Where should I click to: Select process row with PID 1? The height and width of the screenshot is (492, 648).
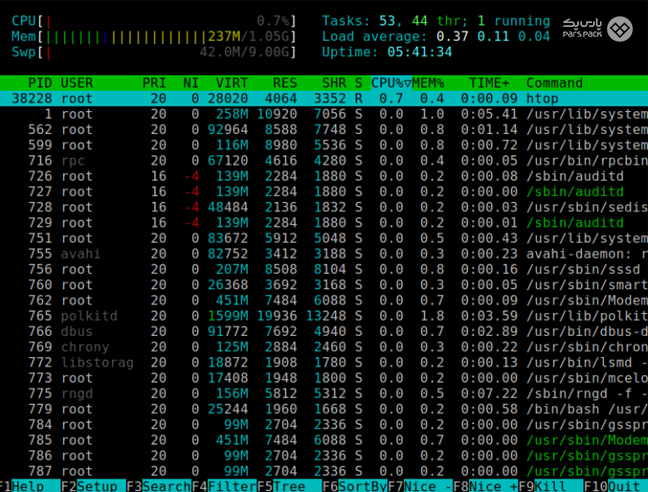point(324,114)
